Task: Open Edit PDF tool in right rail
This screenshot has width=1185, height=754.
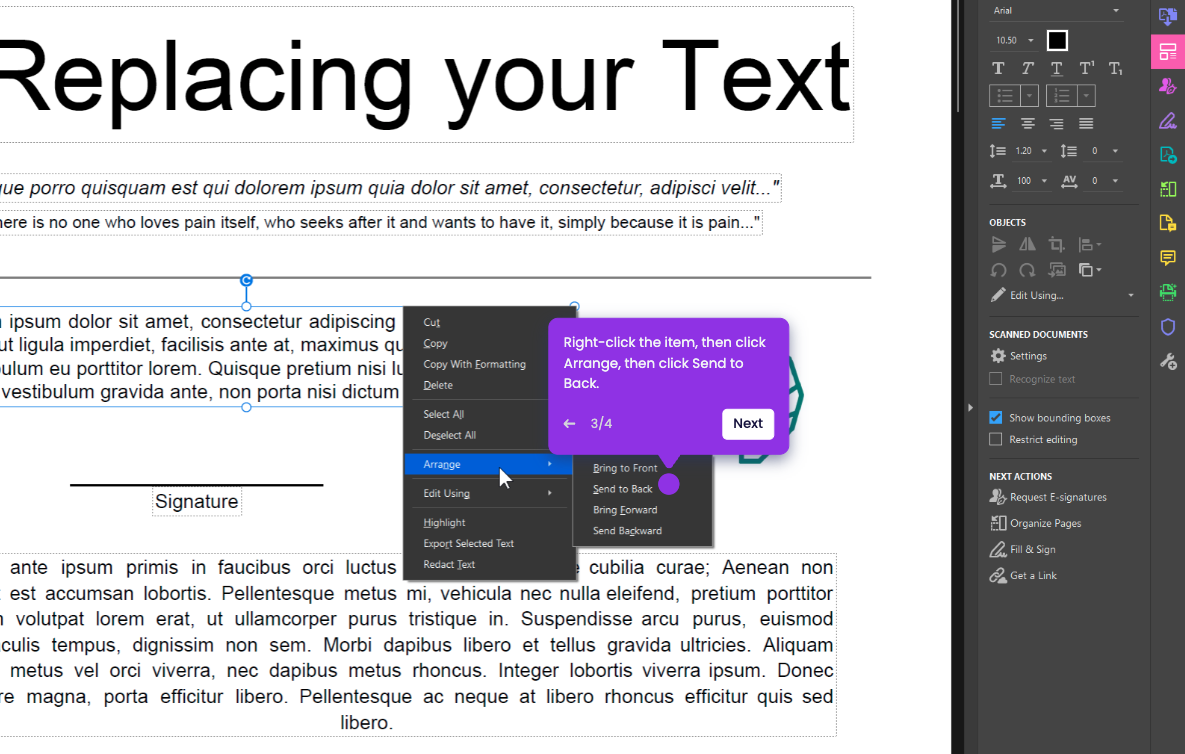Action: (x=1168, y=51)
